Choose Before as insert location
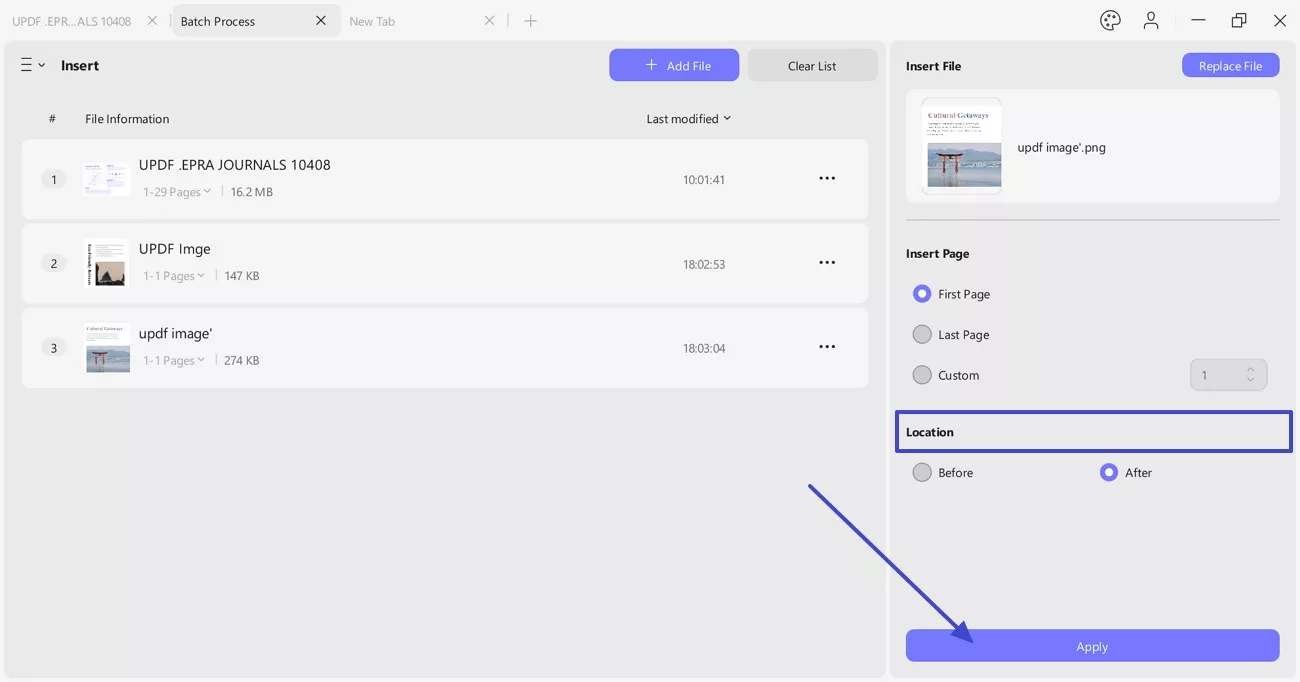The height and width of the screenshot is (682, 1300). (922, 473)
